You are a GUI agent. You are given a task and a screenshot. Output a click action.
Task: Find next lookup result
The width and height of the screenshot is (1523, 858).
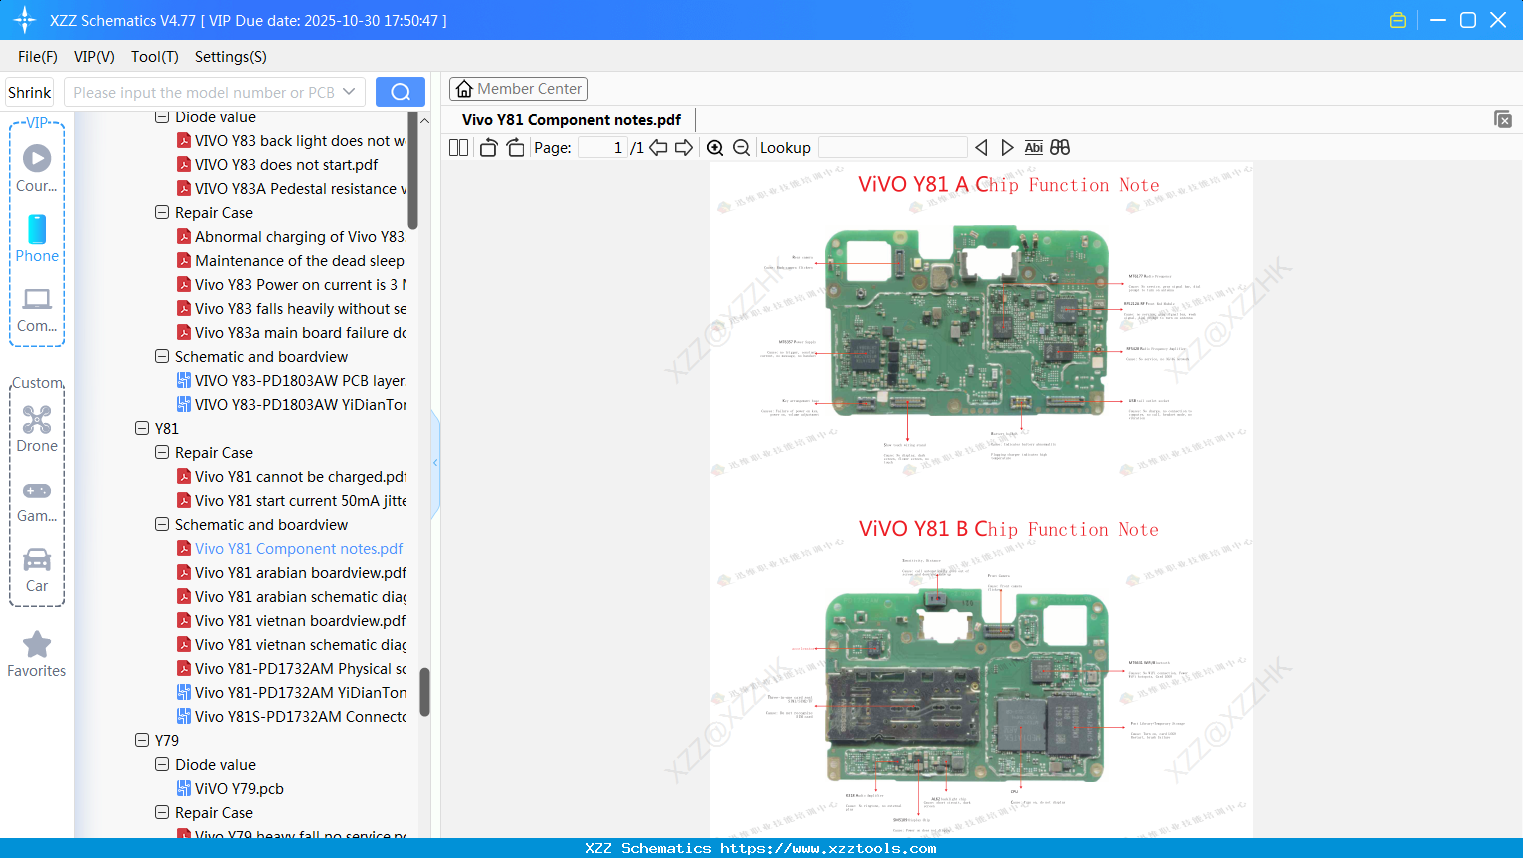pos(1007,148)
